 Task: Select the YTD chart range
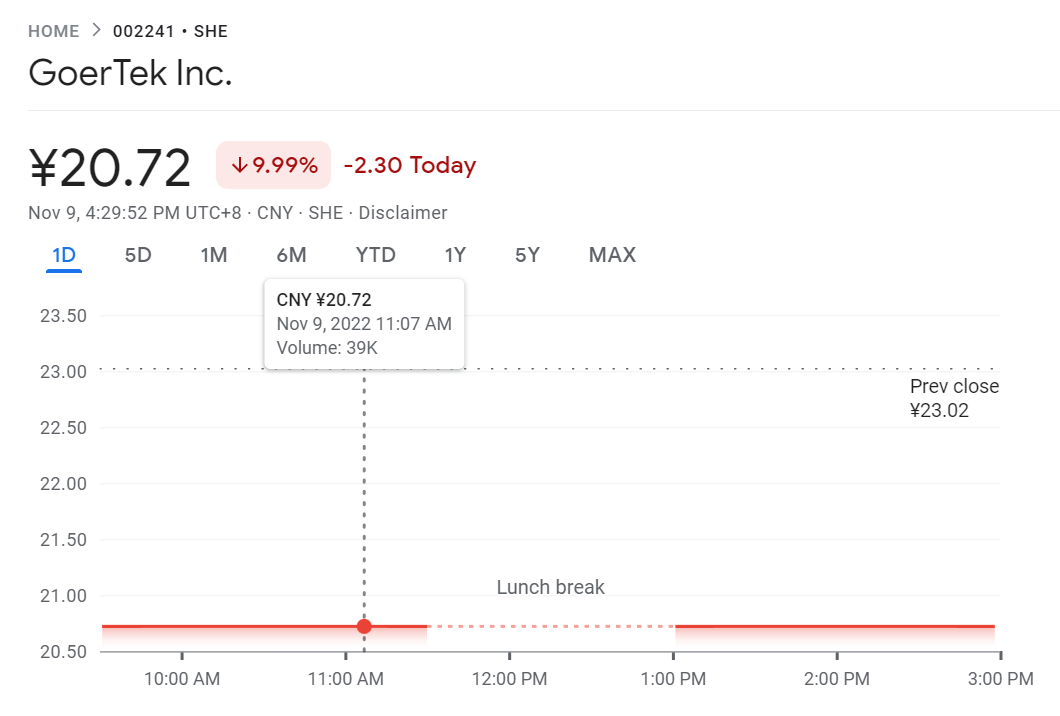pyautogui.click(x=376, y=255)
